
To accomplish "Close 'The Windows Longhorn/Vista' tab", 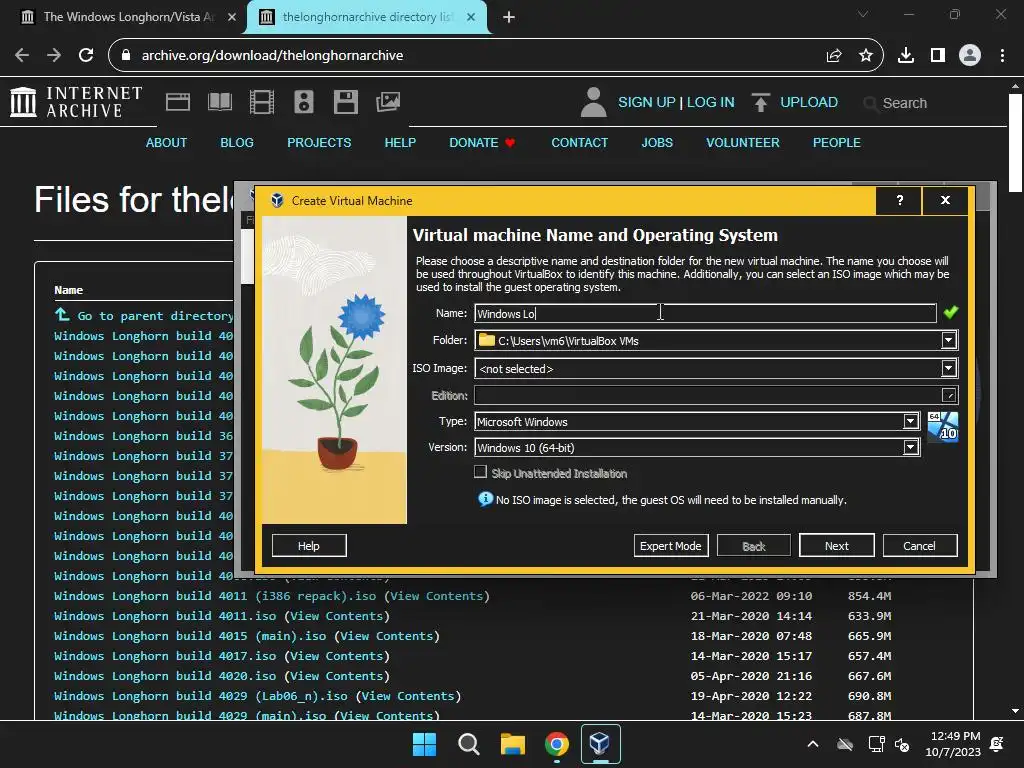I will [232, 18].
